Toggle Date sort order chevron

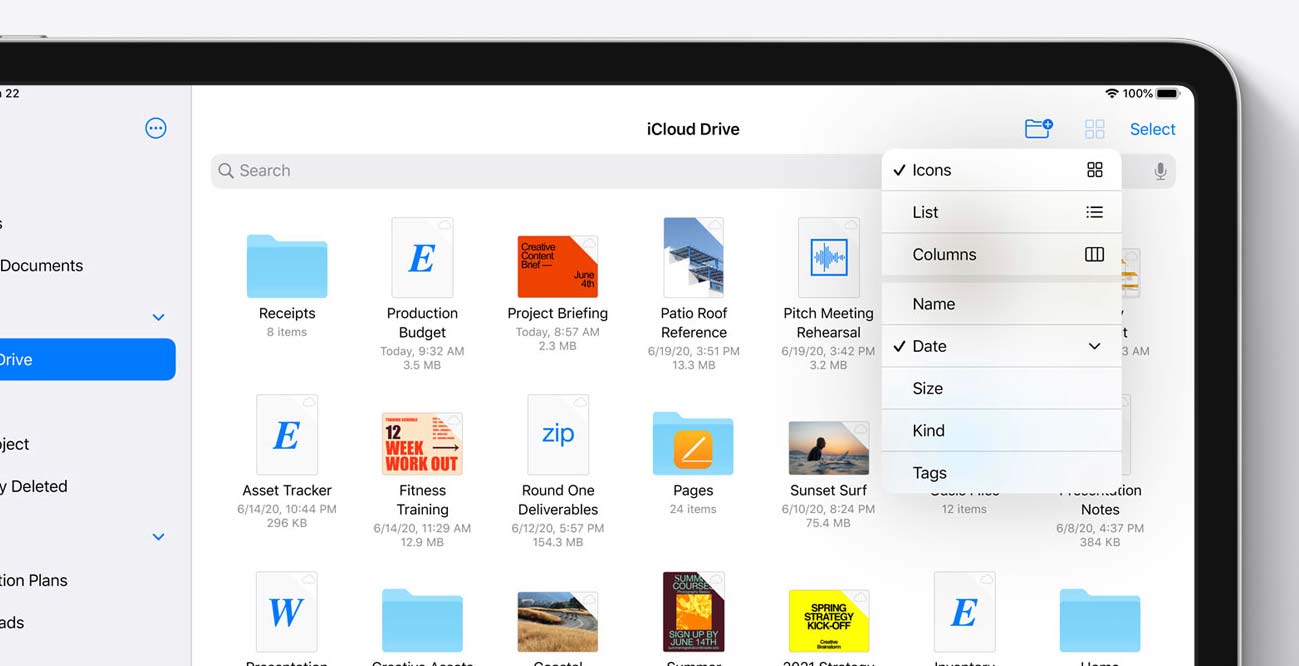point(1094,346)
